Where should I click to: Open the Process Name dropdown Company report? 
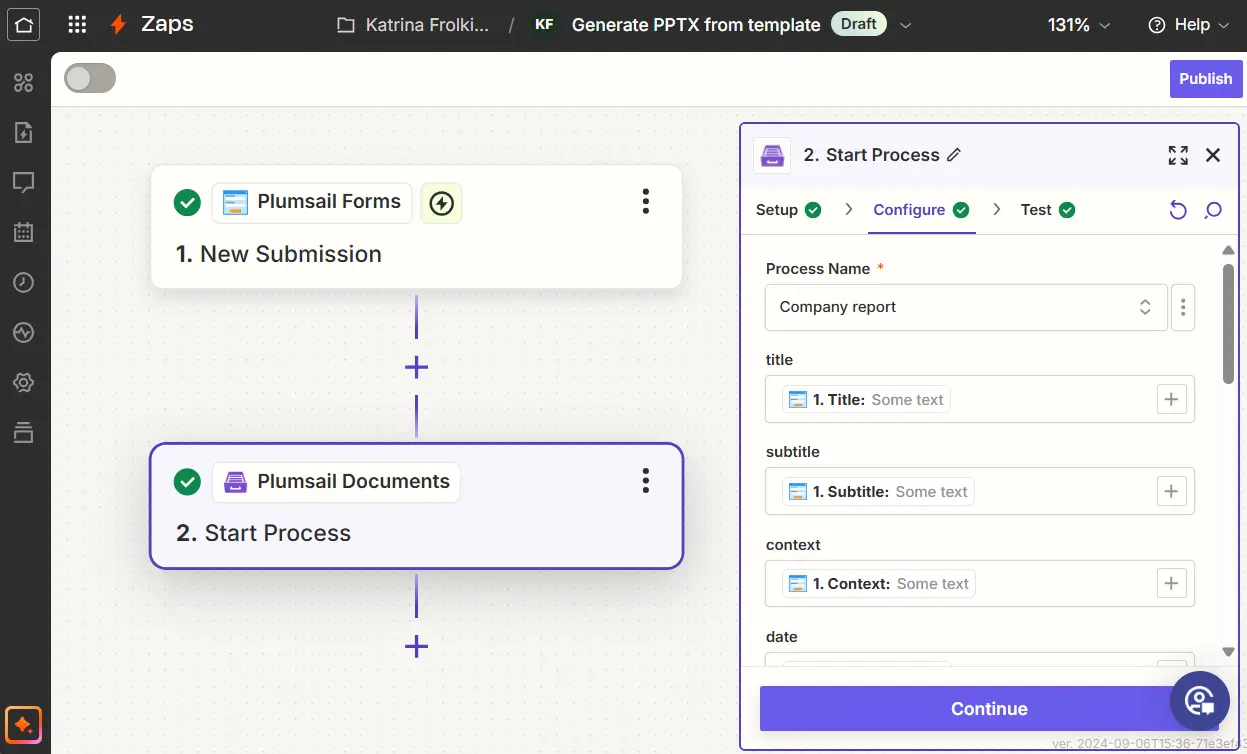click(x=966, y=307)
